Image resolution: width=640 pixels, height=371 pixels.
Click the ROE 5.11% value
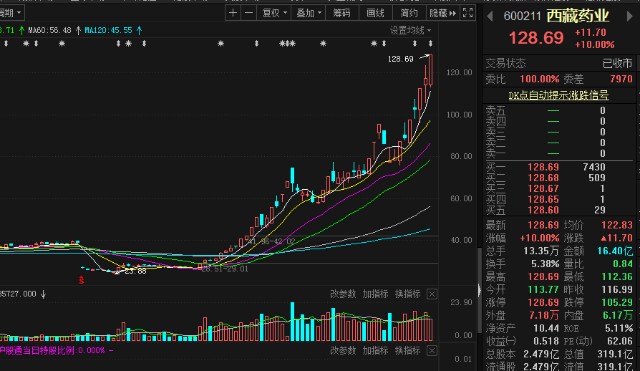pos(619,329)
